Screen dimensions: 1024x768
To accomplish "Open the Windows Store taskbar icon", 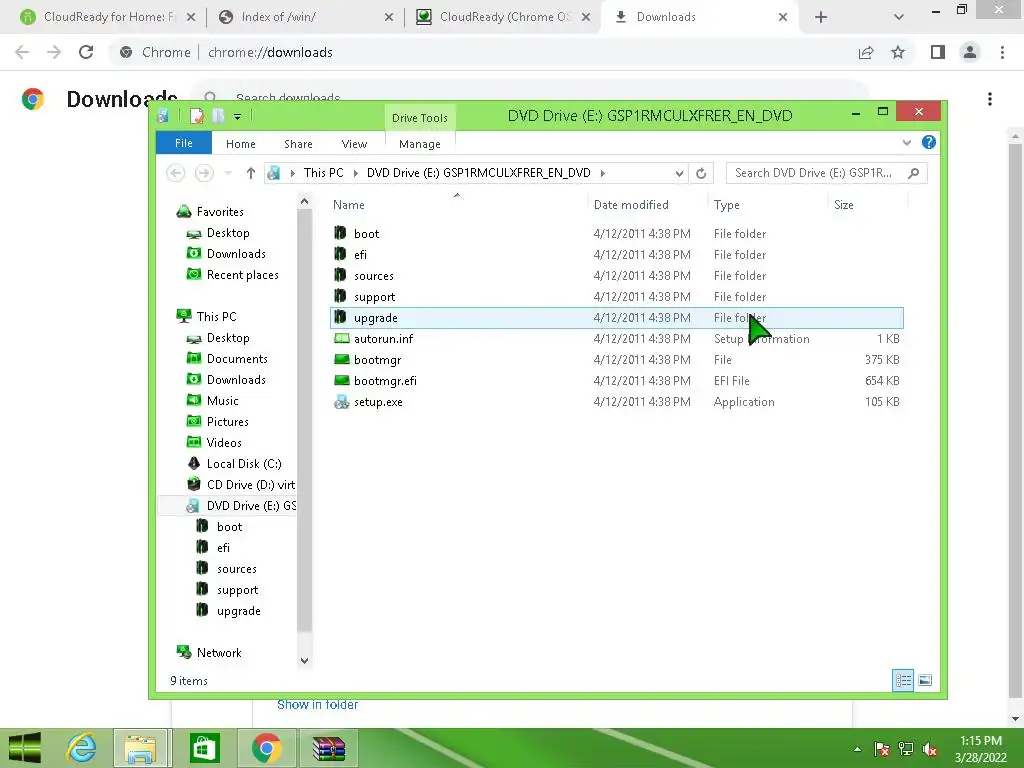I will [204, 748].
